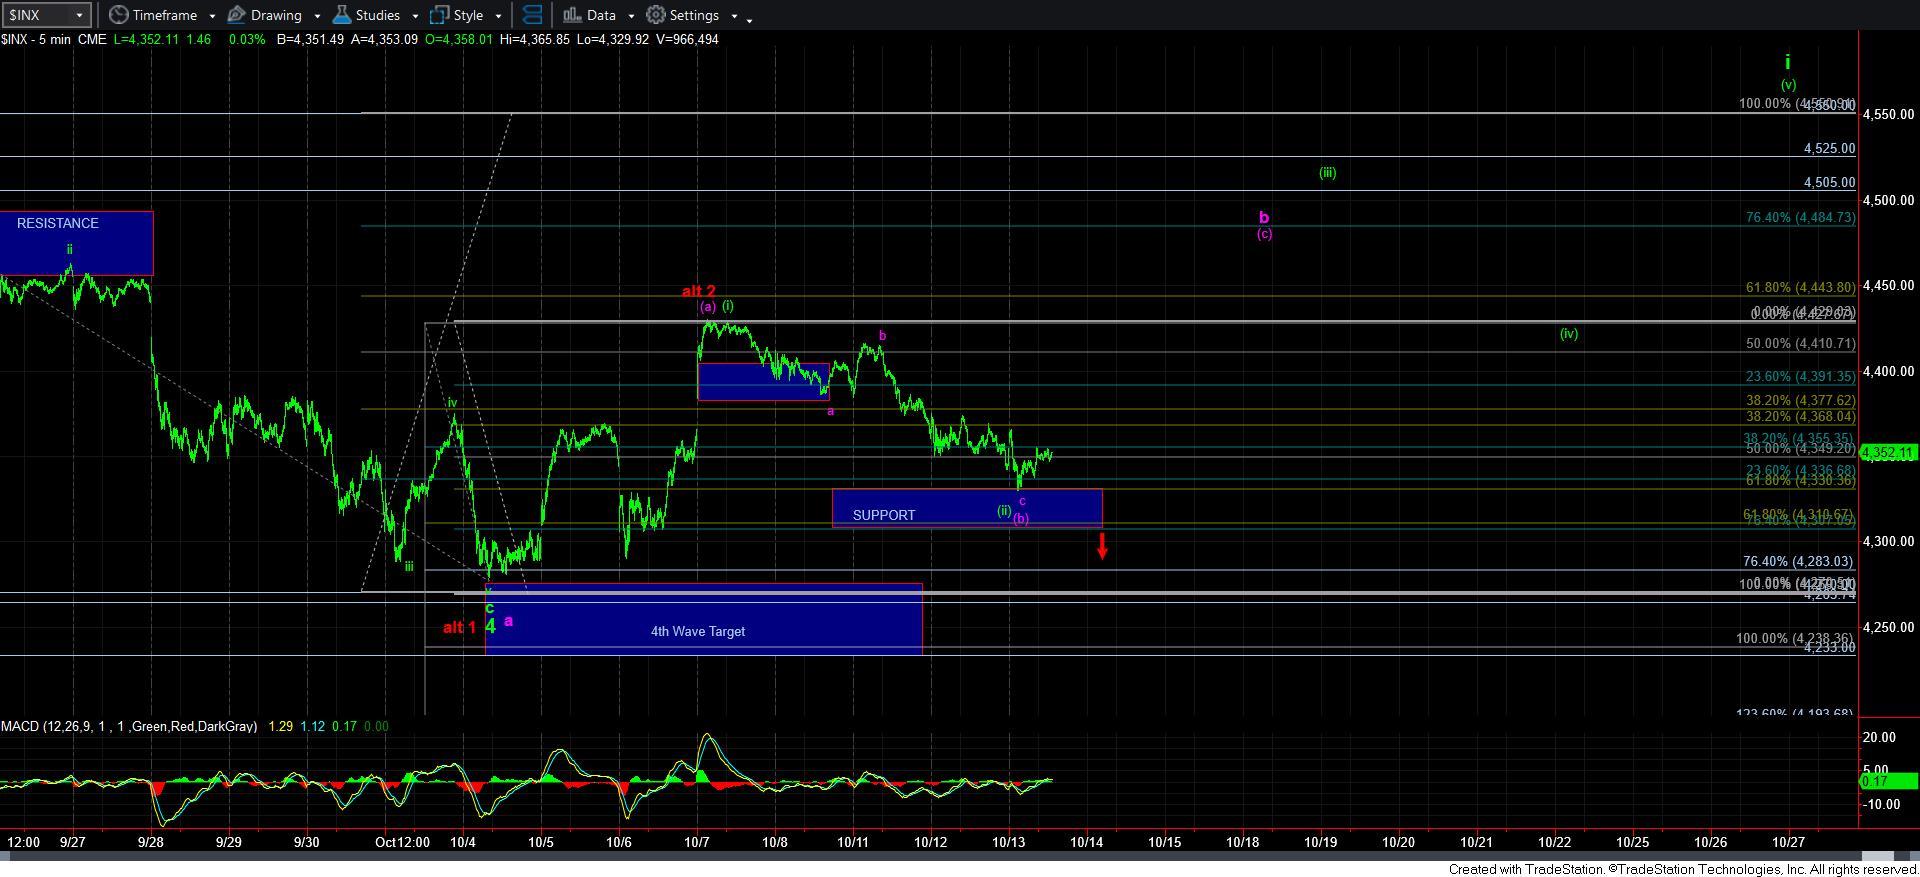Screen dimensions: 1920x877
Task: Select the 4,525.00 horizontal line label
Action: (x=1829, y=148)
